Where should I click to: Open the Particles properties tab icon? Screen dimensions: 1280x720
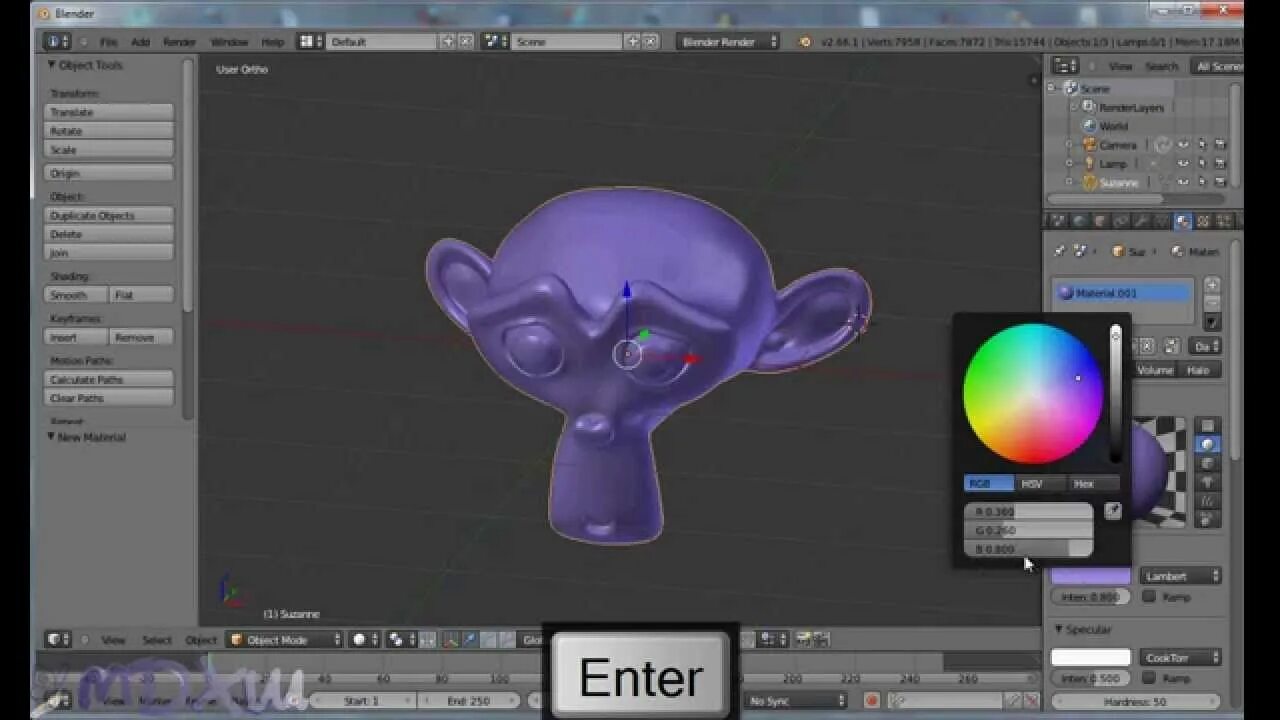1223,222
